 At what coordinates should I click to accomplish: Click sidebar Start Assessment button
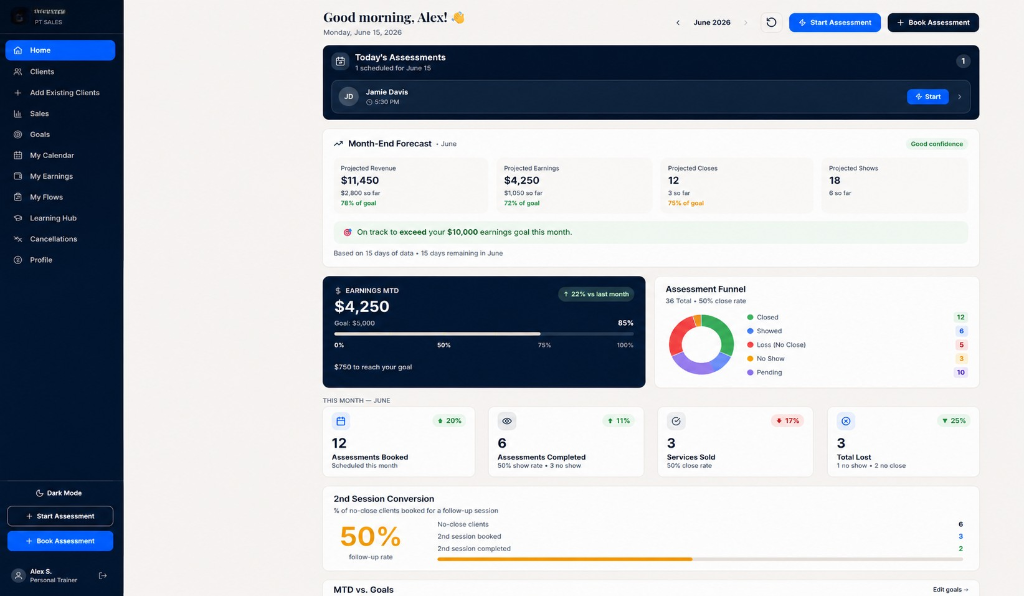[60, 516]
